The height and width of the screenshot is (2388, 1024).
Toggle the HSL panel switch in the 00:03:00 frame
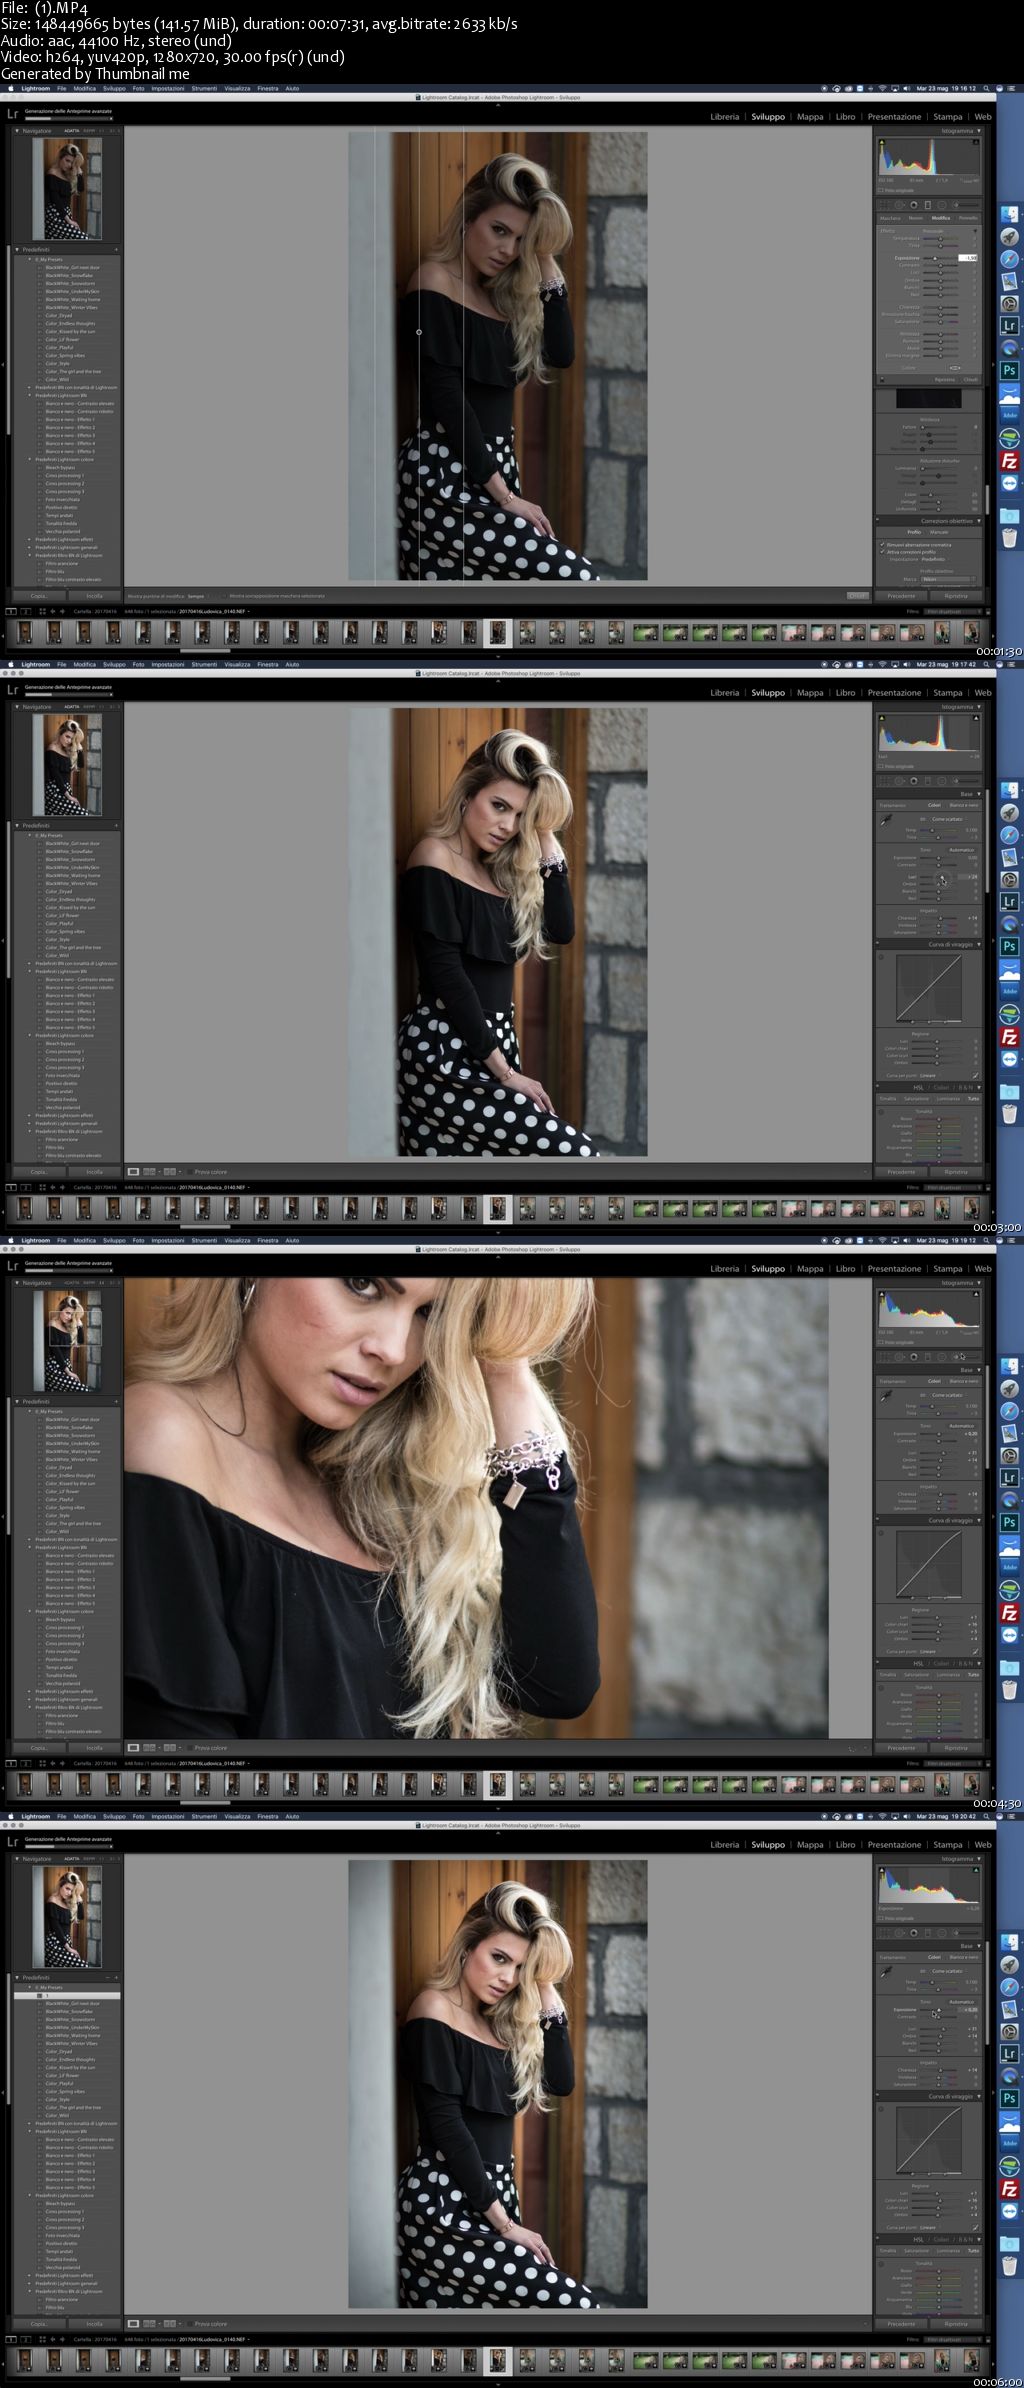coord(877,1086)
